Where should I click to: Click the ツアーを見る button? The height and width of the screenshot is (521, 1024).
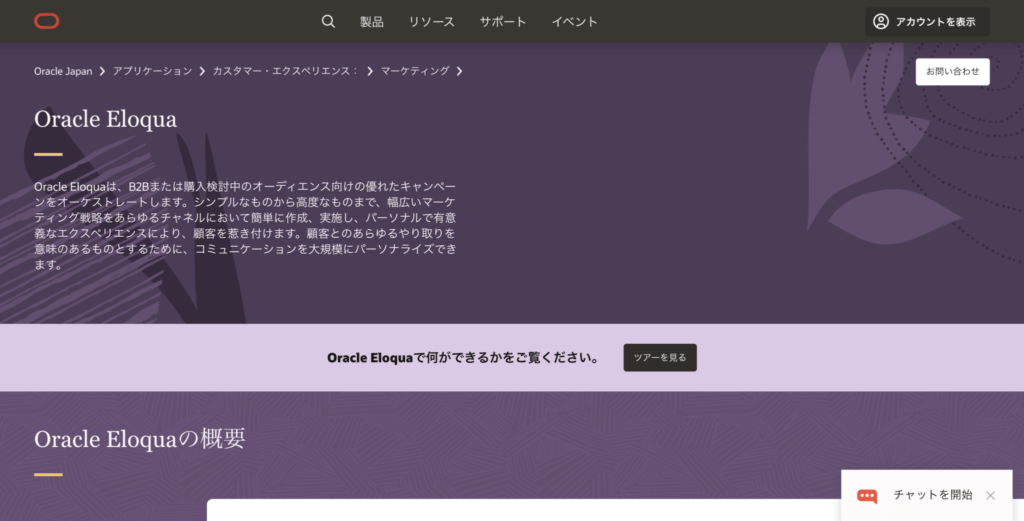660,358
